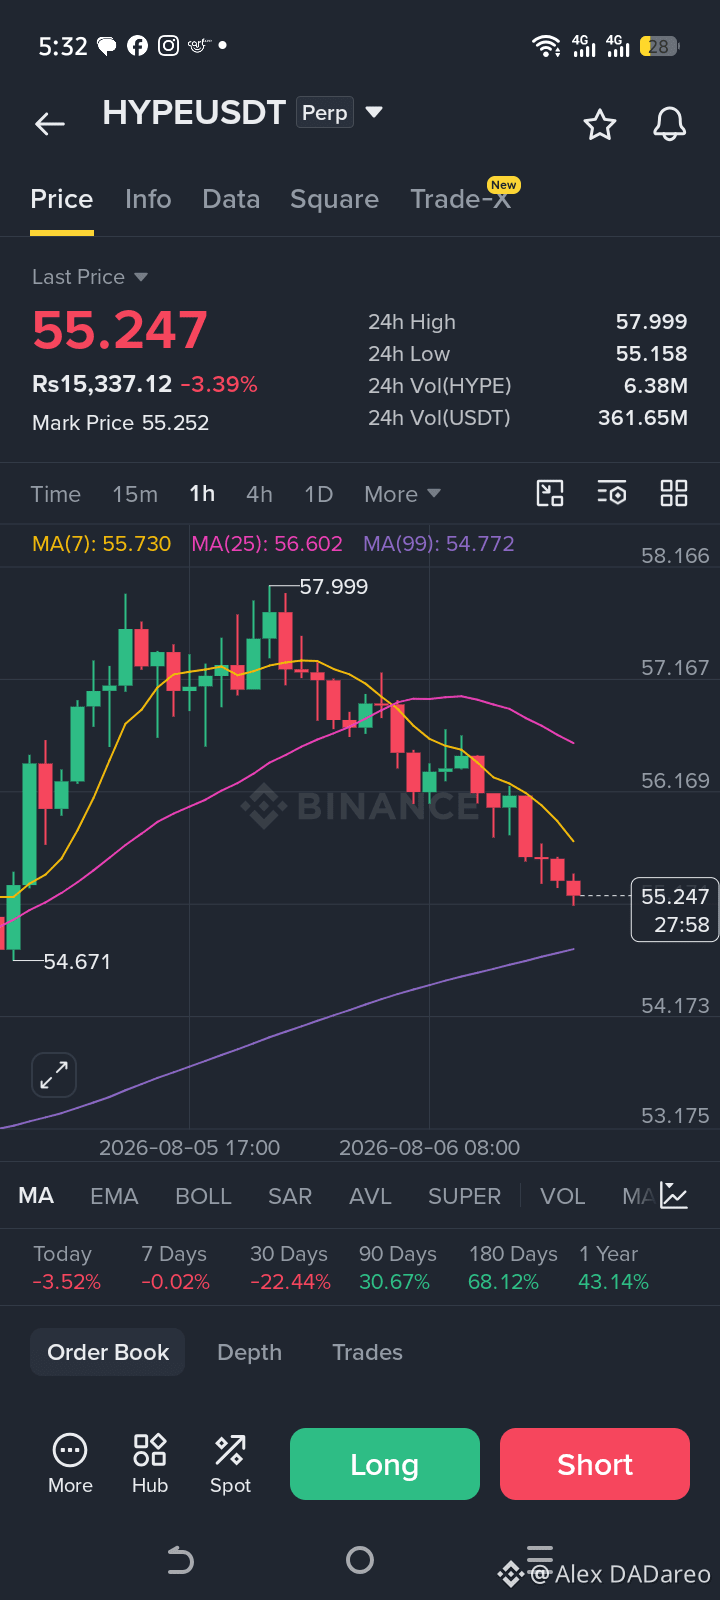720x1600 pixels.
Task: Open the multi-chart grid layout icon
Action: 674,493
